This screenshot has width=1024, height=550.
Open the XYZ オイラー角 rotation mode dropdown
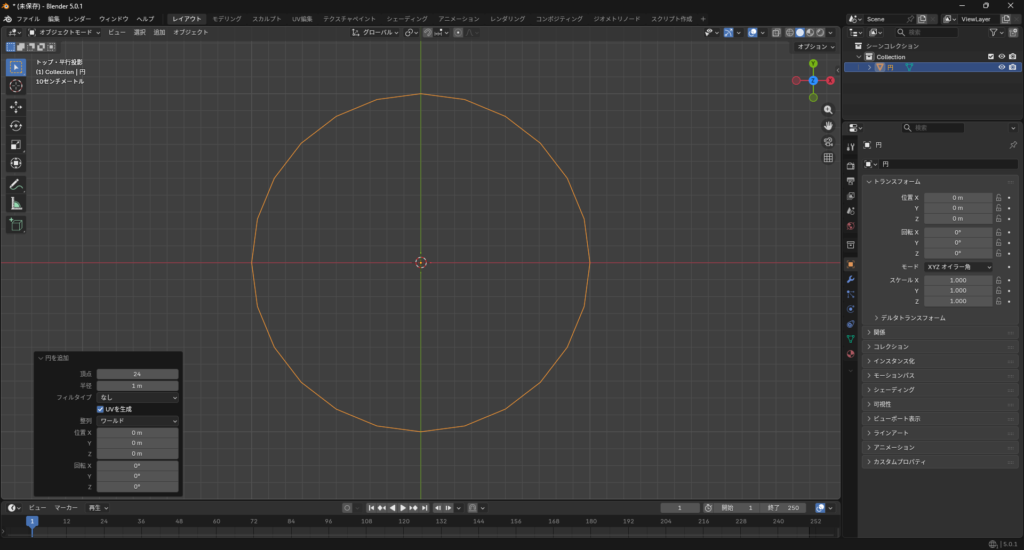click(x=958, y=267)
